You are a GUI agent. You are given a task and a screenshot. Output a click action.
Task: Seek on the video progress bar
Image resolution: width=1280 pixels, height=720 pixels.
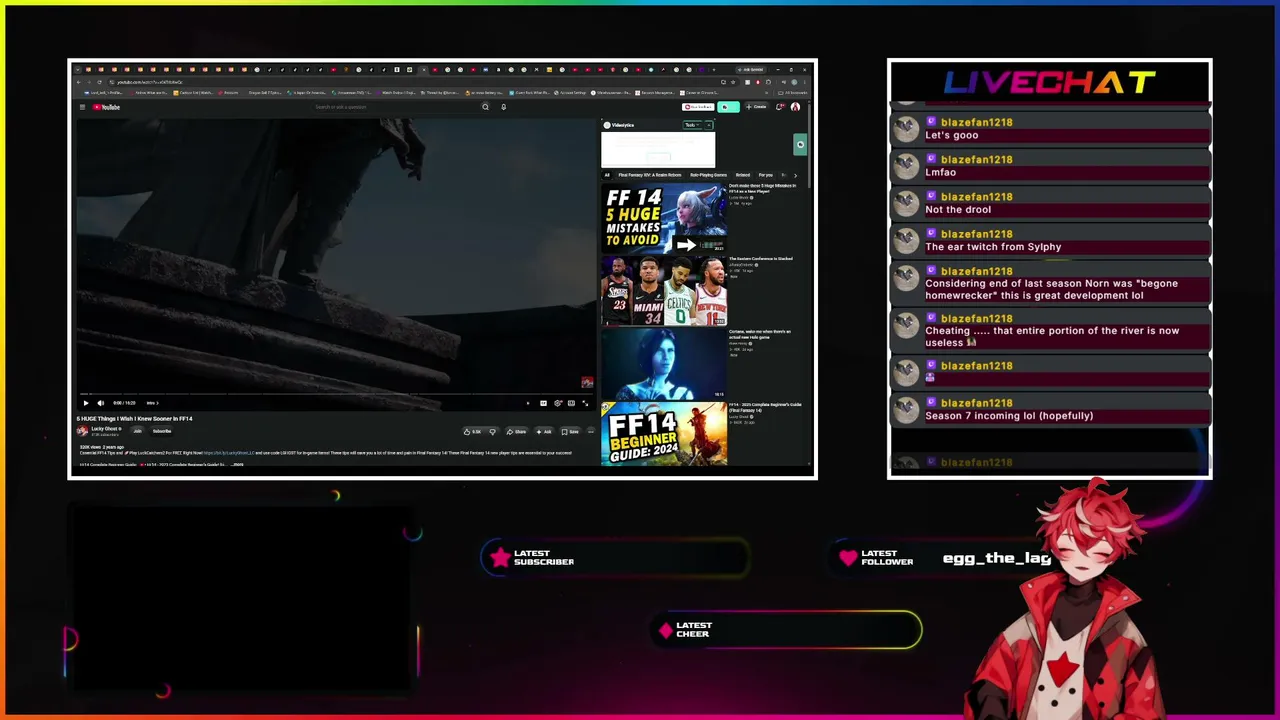click(337, 394)
